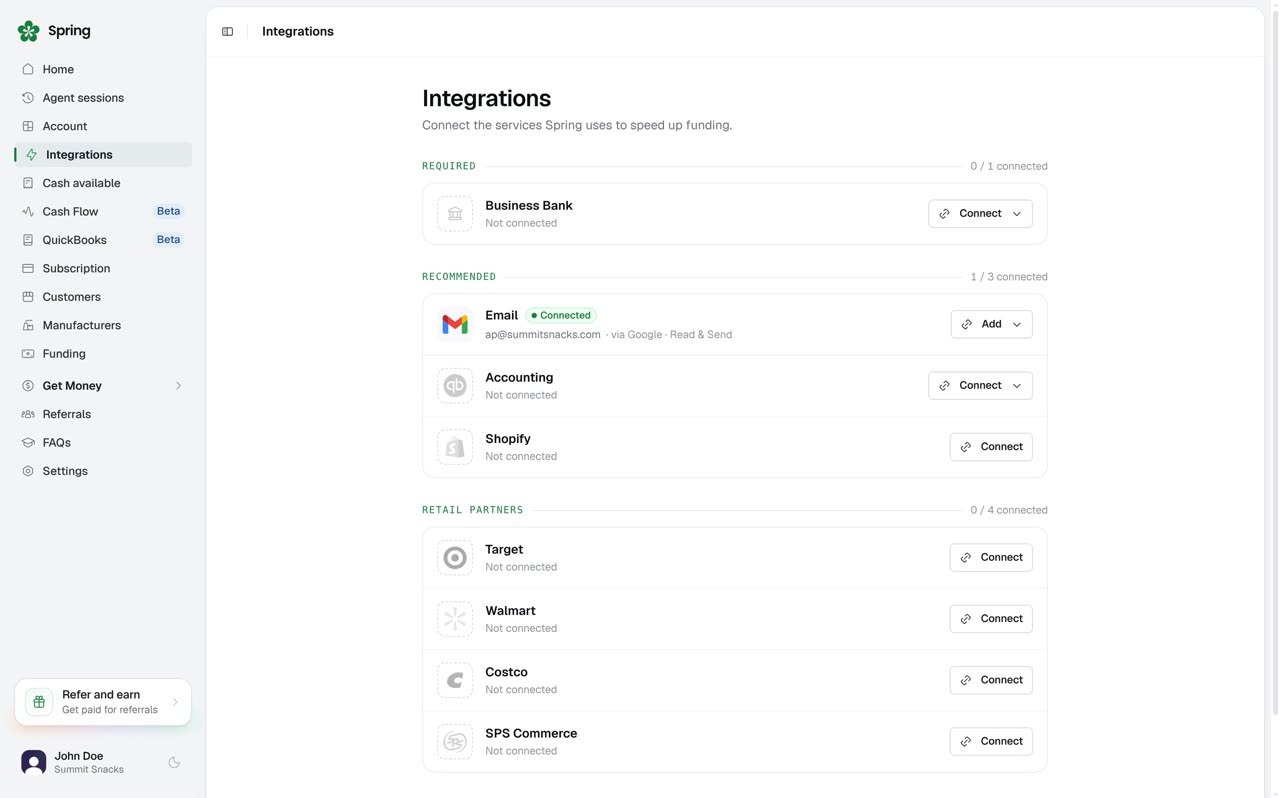The width and height of the screenshot is (1280, 798).
Task: Connect the SPS Commerce integration
Action: [x=991, y=742]
